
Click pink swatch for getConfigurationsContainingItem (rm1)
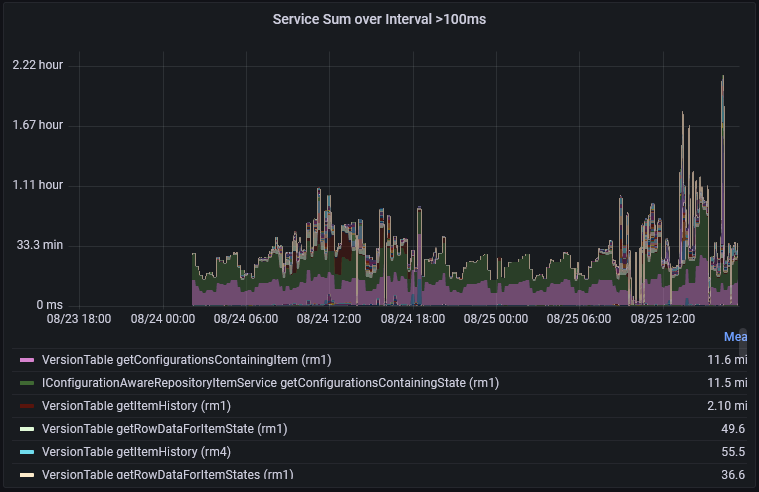pyautogui.click(x=27, y=359)
